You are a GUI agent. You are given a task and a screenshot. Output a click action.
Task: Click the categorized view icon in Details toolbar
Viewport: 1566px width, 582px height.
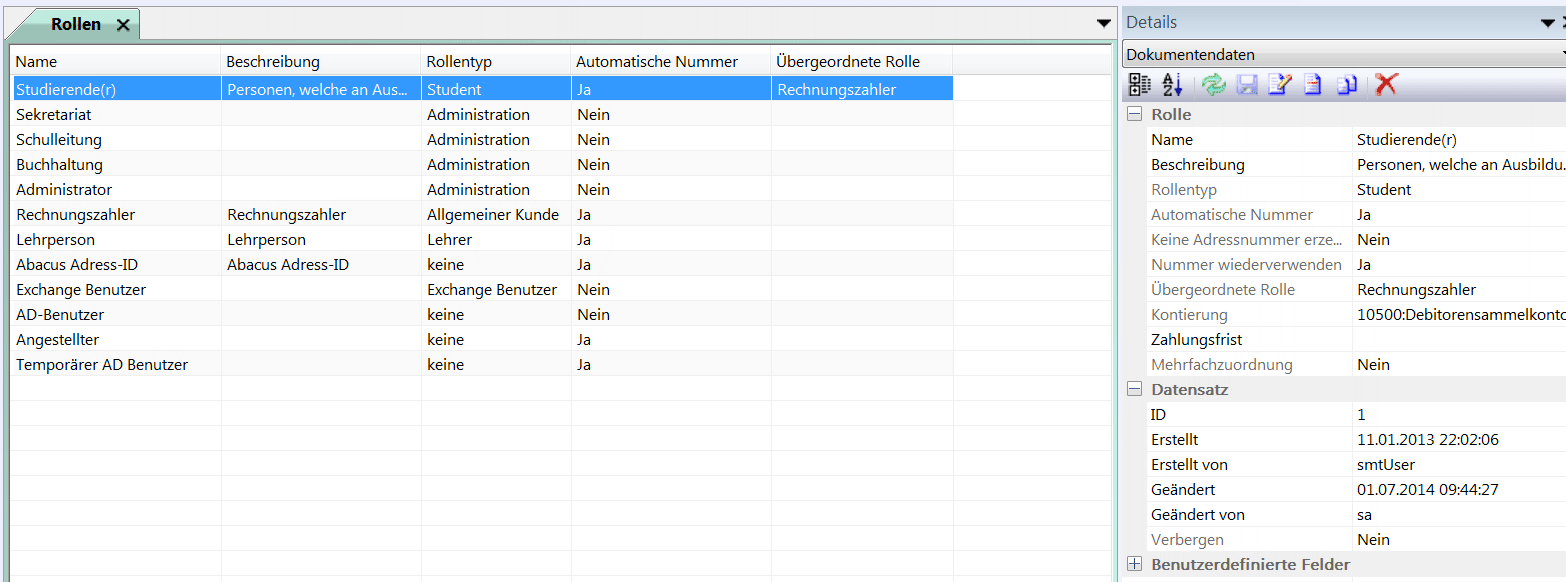click(1139, 85)
